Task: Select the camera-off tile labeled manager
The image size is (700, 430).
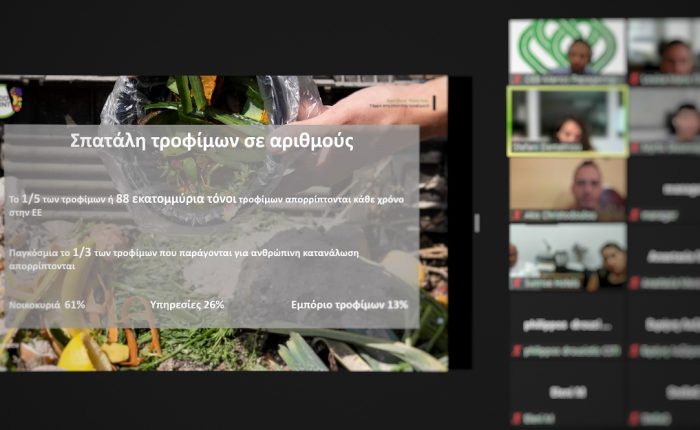Action: tap(664, 190)
